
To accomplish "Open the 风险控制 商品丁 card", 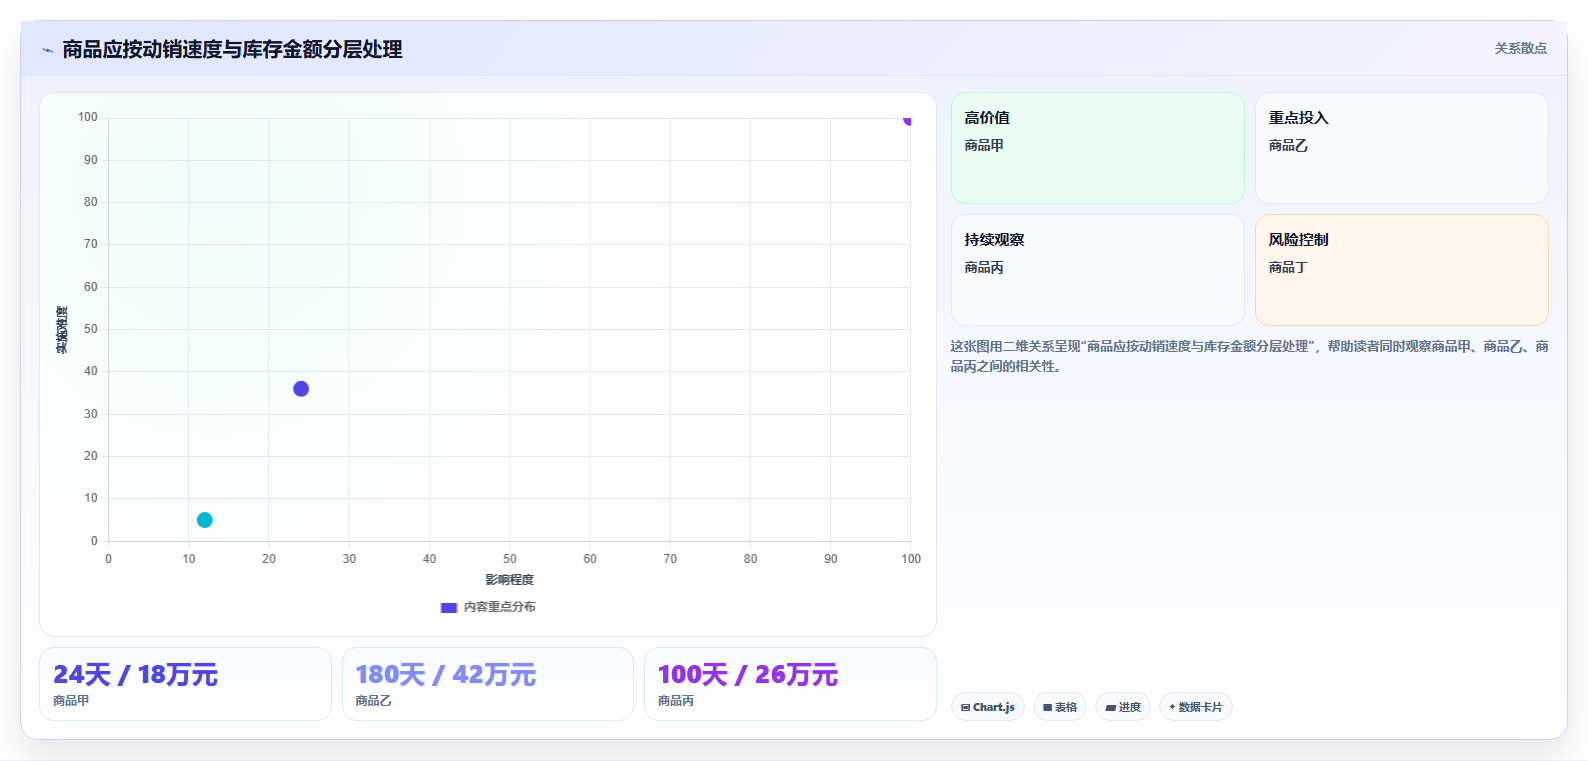I will pos(1401,270).
